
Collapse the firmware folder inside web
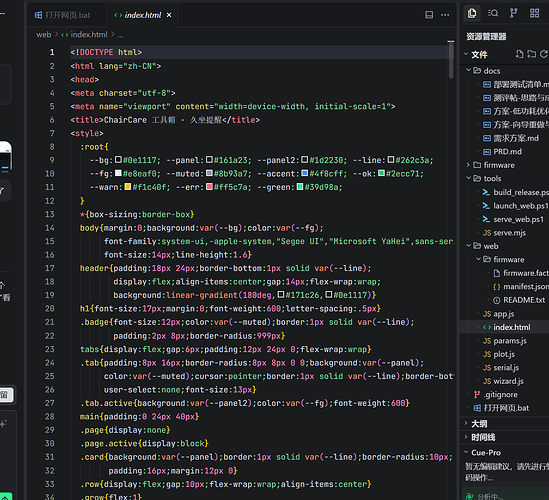(478, 259)
